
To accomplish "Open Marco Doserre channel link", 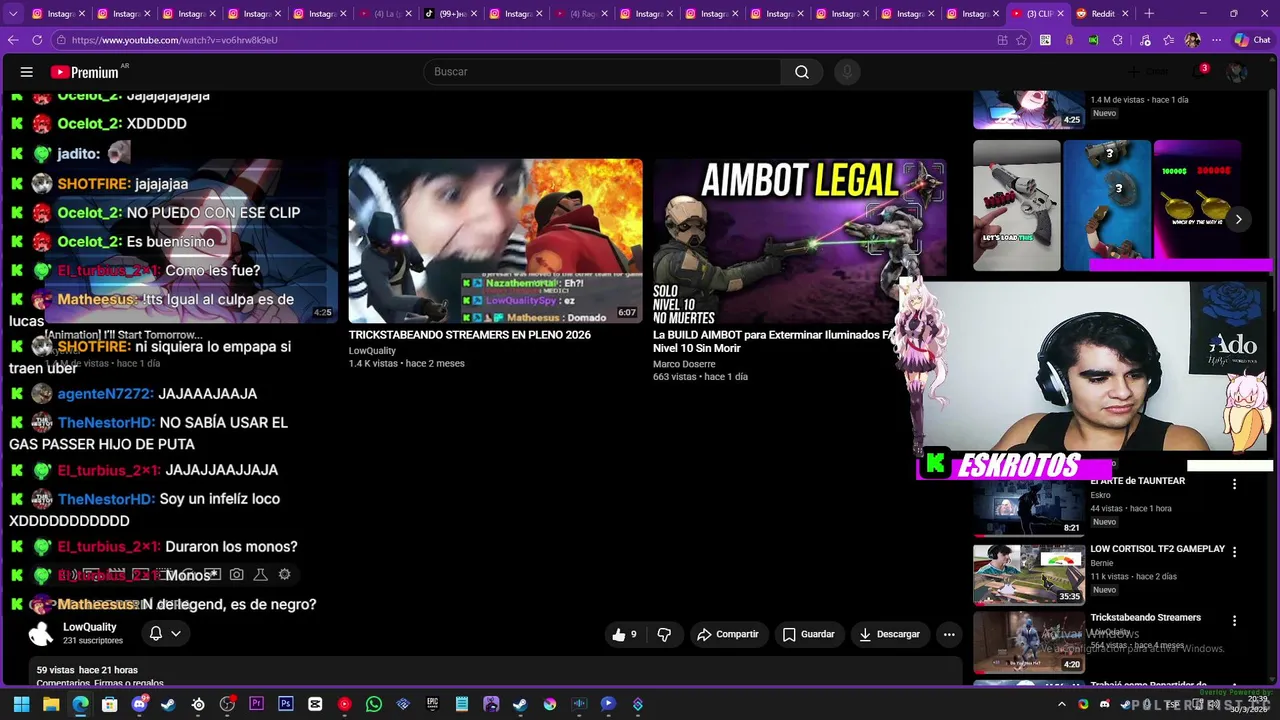I will pos(684,364).
